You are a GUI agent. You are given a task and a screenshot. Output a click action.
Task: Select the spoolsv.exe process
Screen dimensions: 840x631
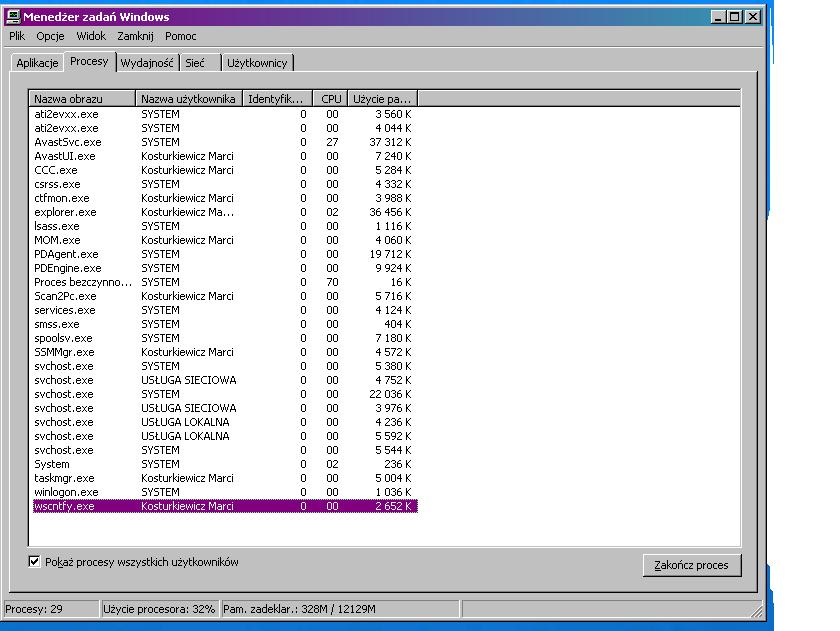(225, 338)
